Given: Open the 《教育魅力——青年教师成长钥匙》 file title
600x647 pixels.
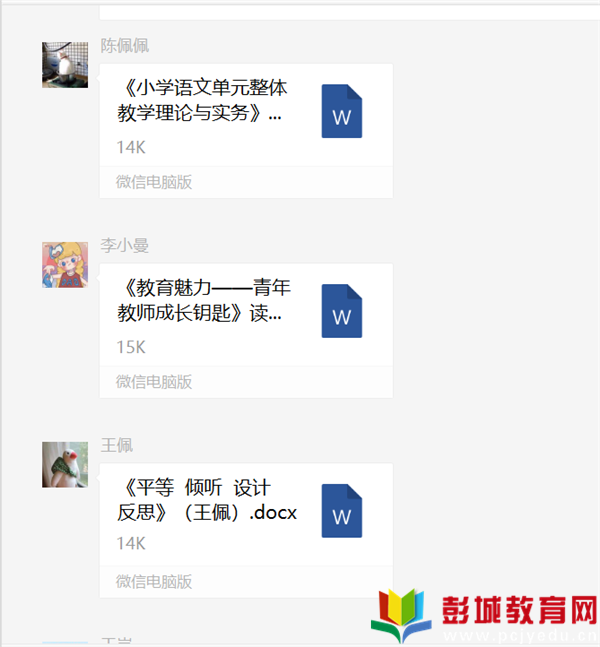Looking at the screenshot, I should 204,300.
